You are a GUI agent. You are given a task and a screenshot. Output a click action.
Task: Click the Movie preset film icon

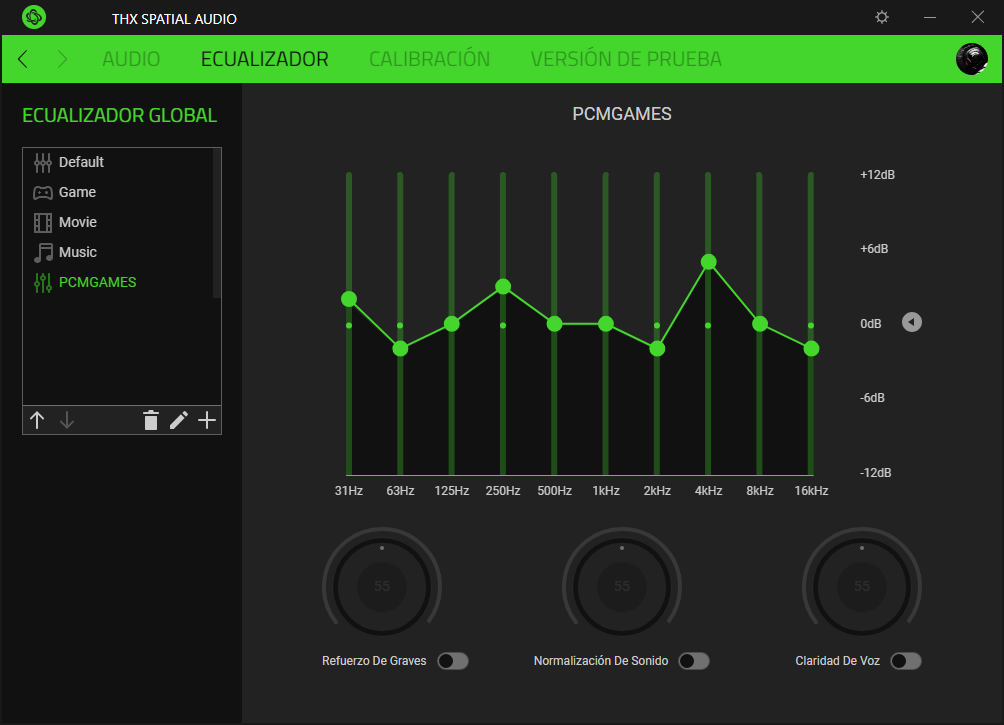tap(43, 223)
